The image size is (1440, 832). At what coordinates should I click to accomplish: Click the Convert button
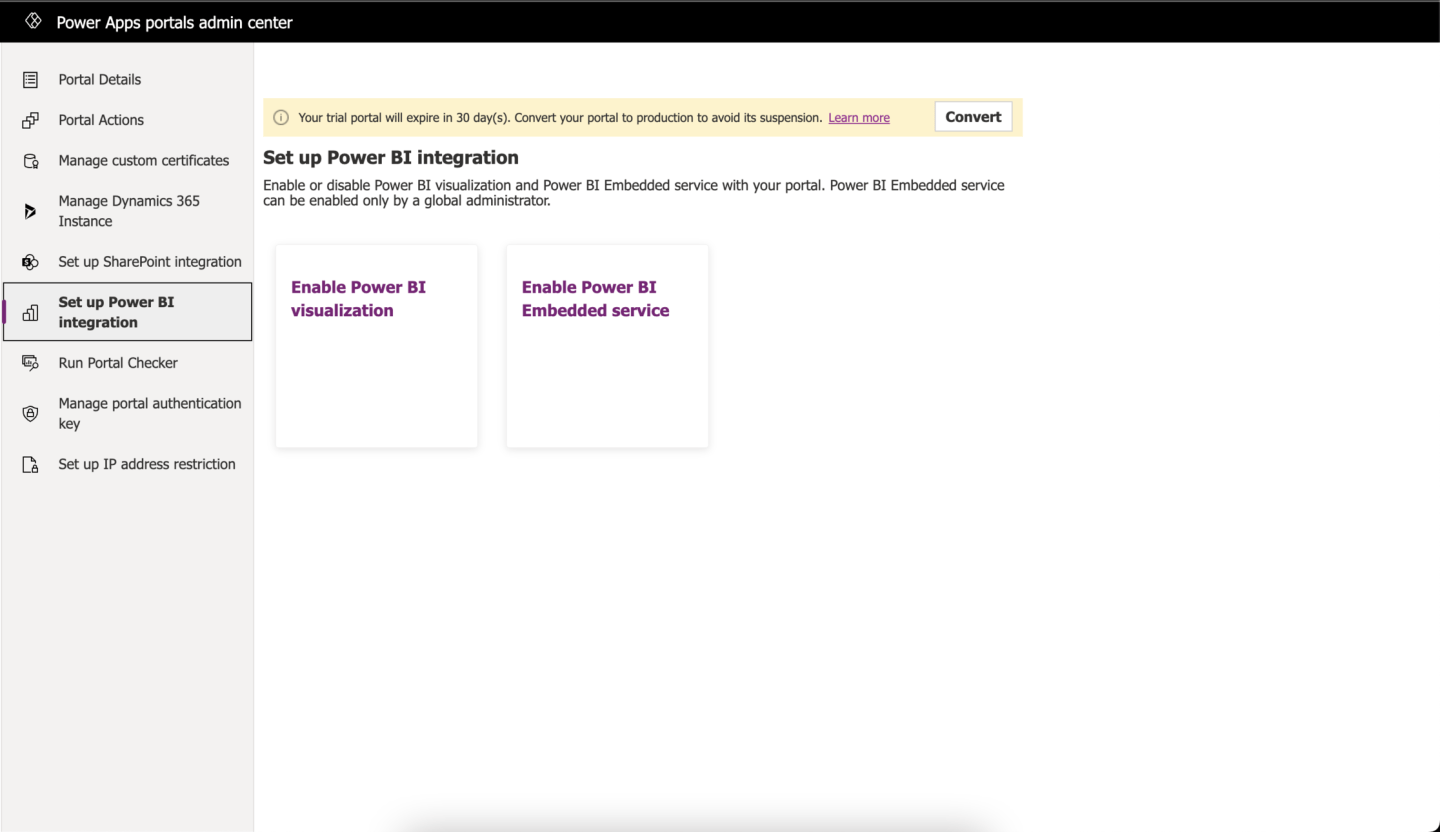coord(972,116)
